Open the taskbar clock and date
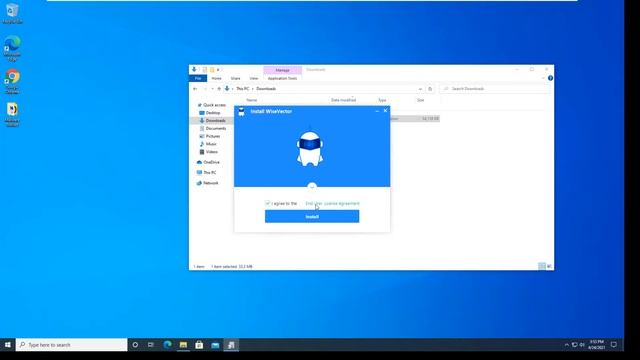This screenshot has width=640, height=360. pos(597,345)
